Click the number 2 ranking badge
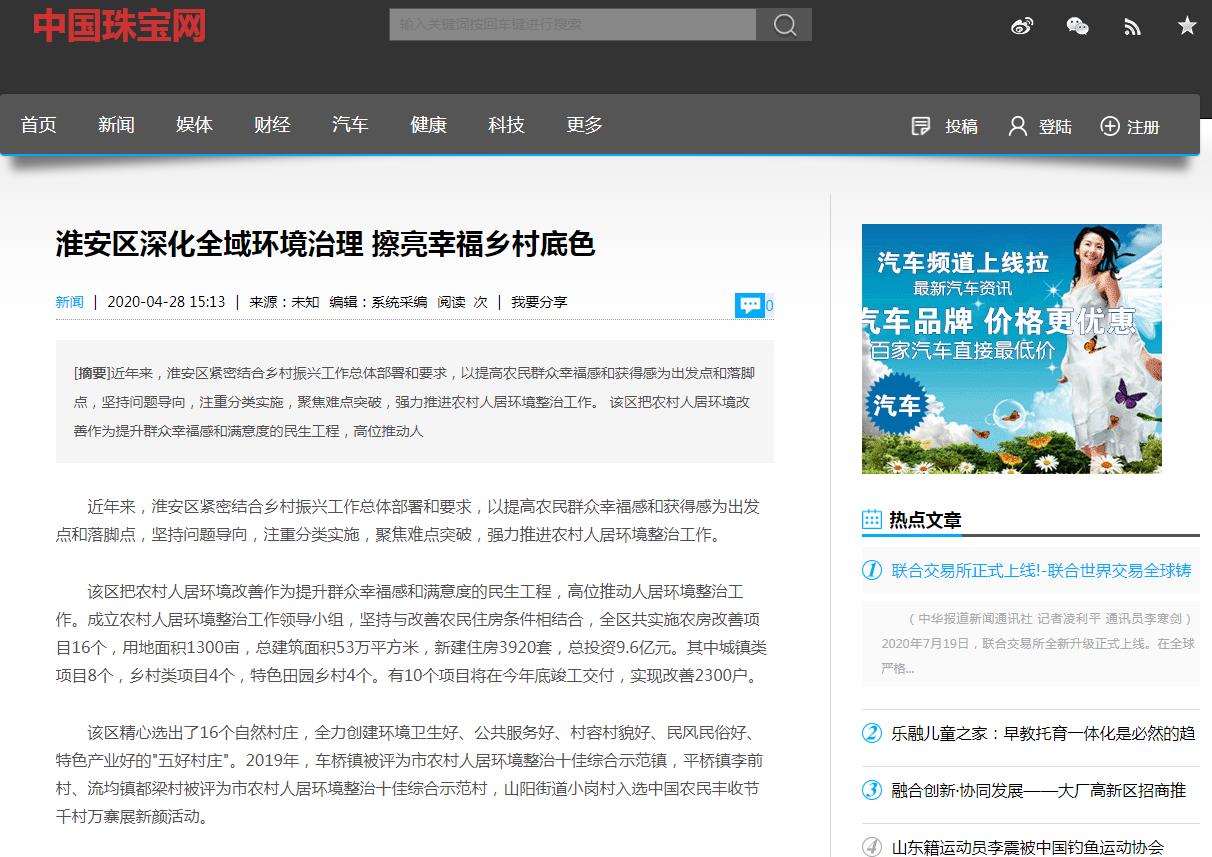Image resolution: width=1212 pixels, height=857 pixels. point(872,733)
